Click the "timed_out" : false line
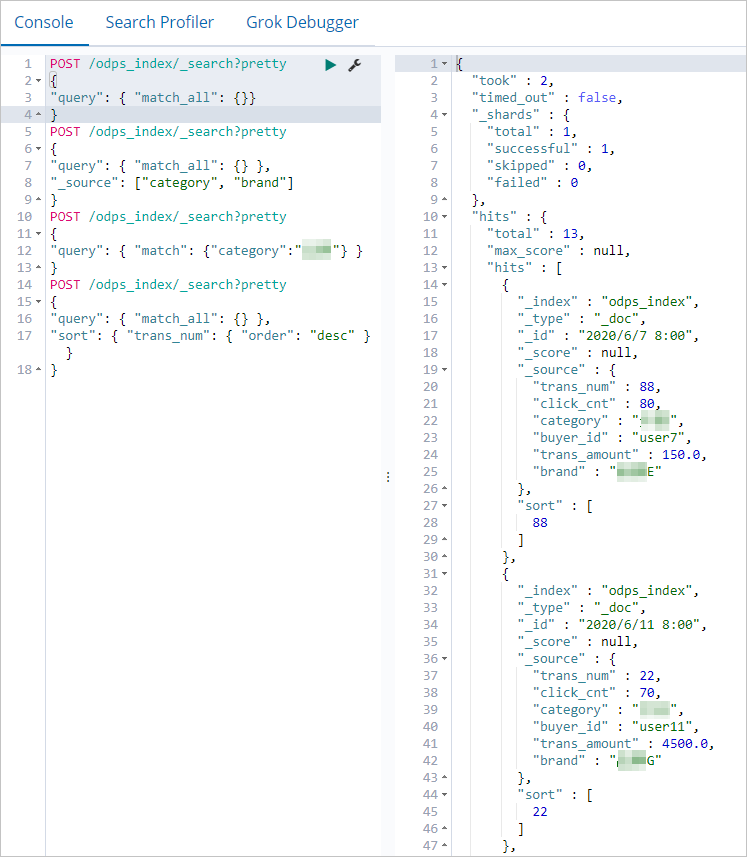 coord(547,98)
